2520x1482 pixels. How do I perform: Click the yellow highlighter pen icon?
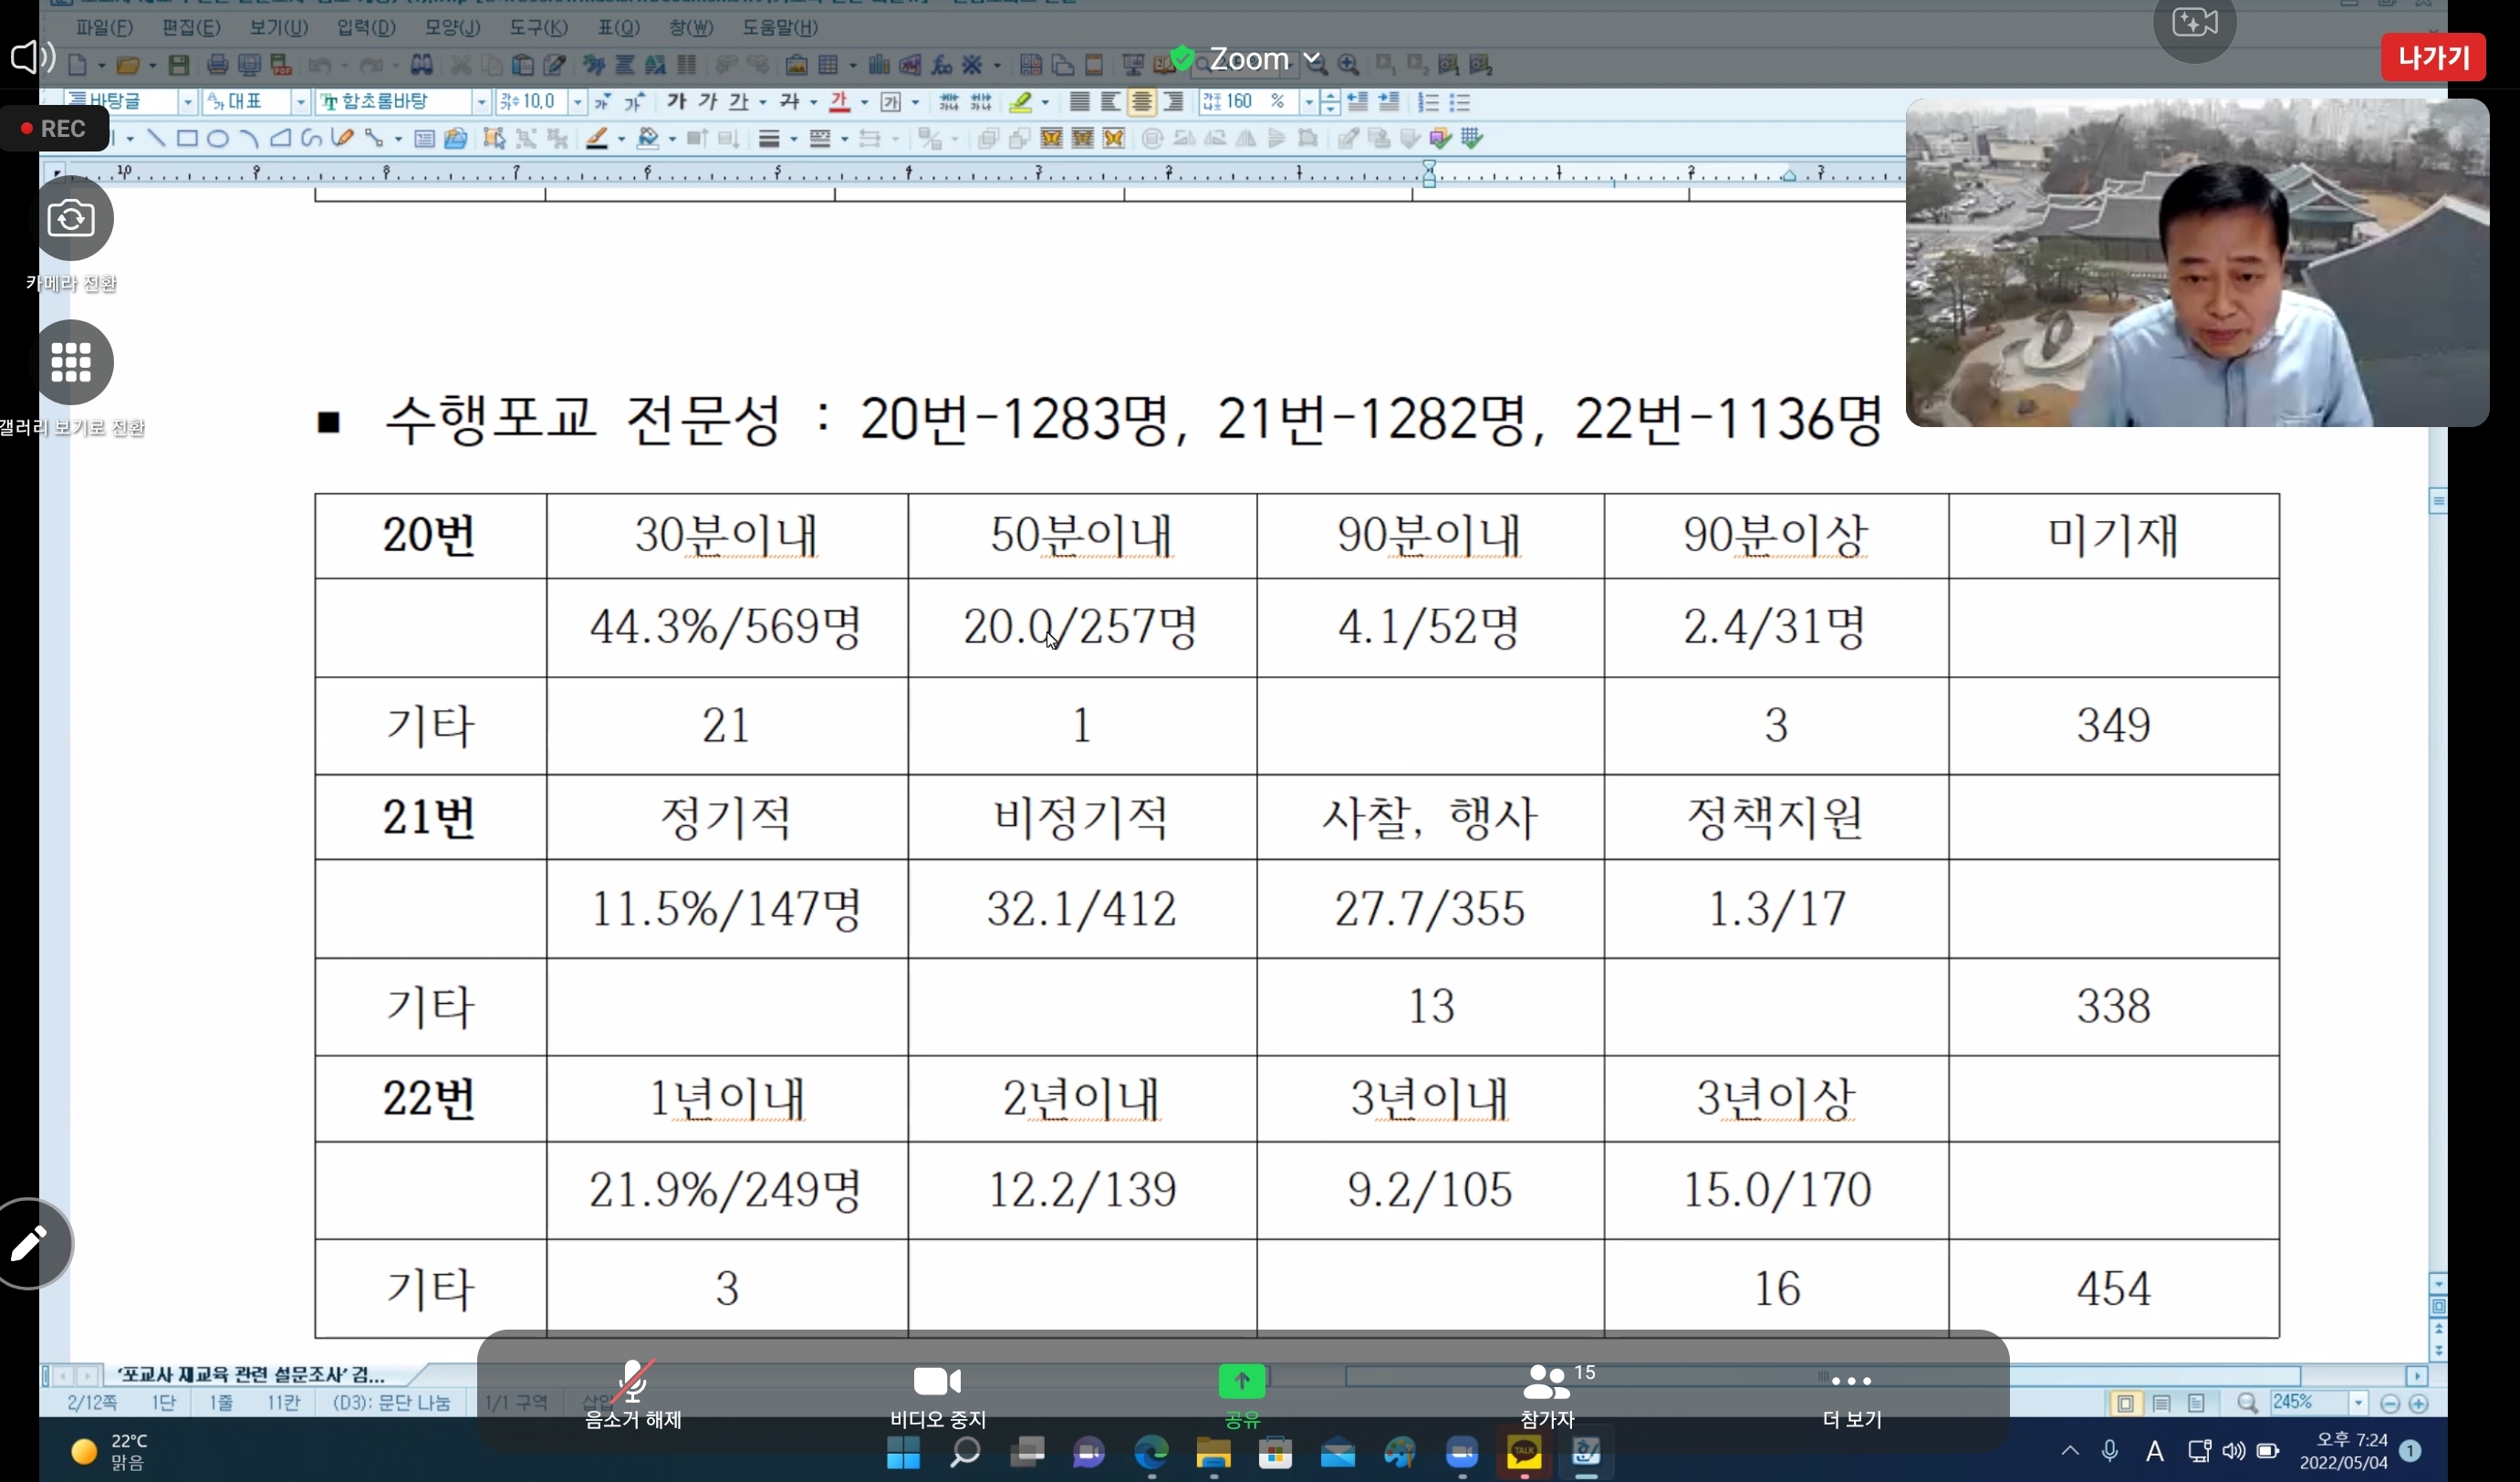point(1020,102)
